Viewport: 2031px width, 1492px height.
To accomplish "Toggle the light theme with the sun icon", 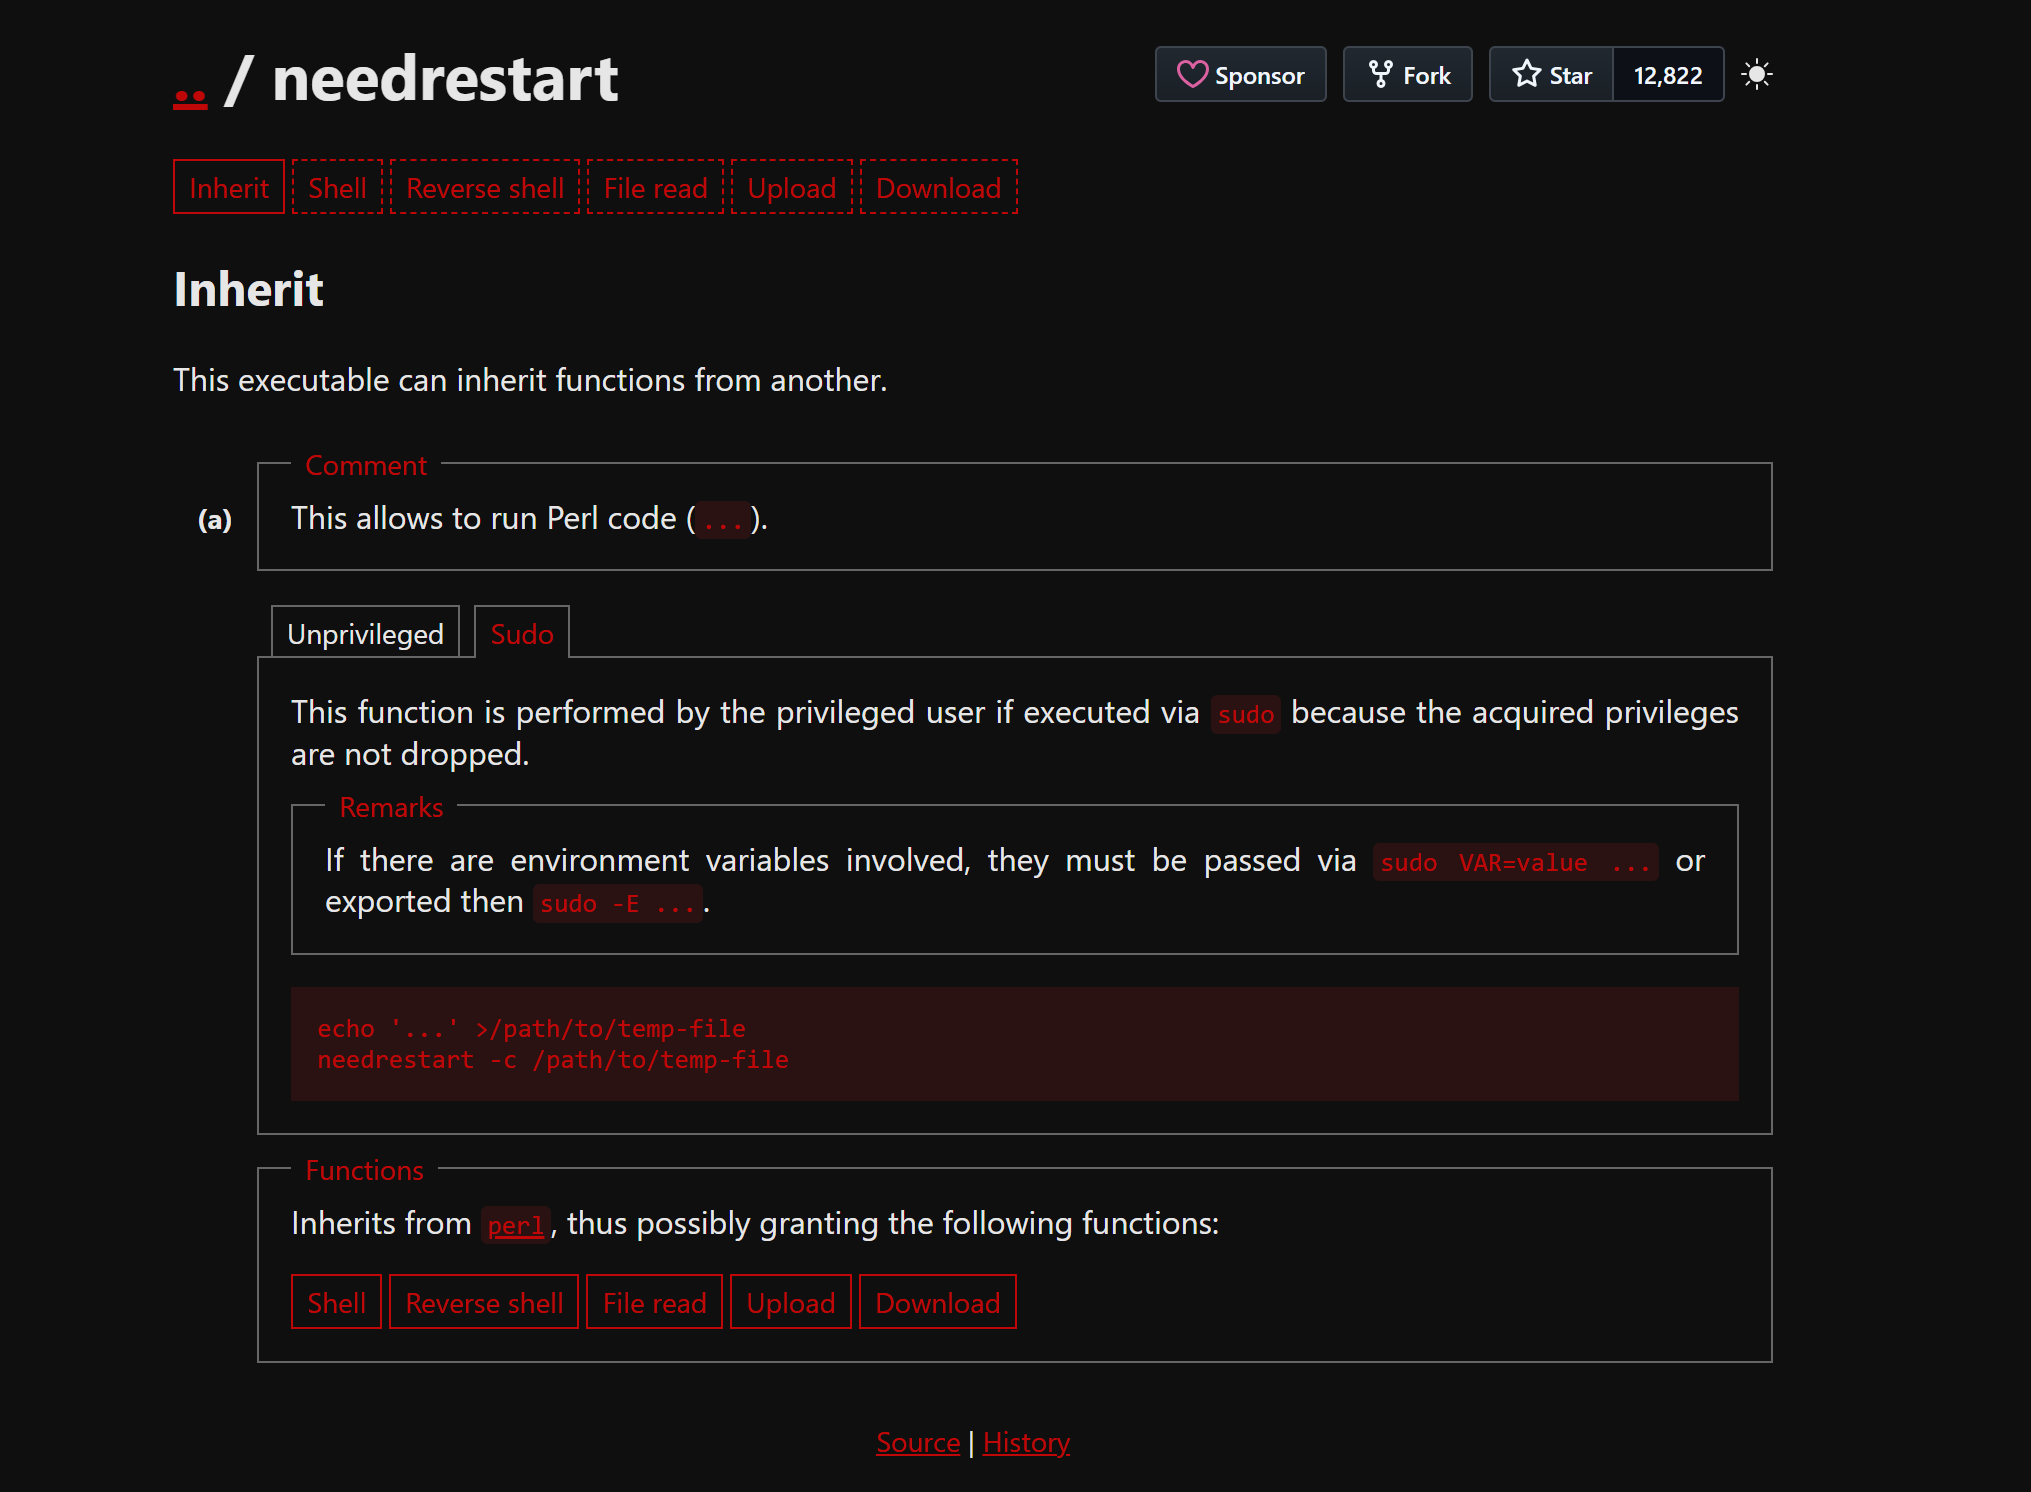I will coord(1757,74).
